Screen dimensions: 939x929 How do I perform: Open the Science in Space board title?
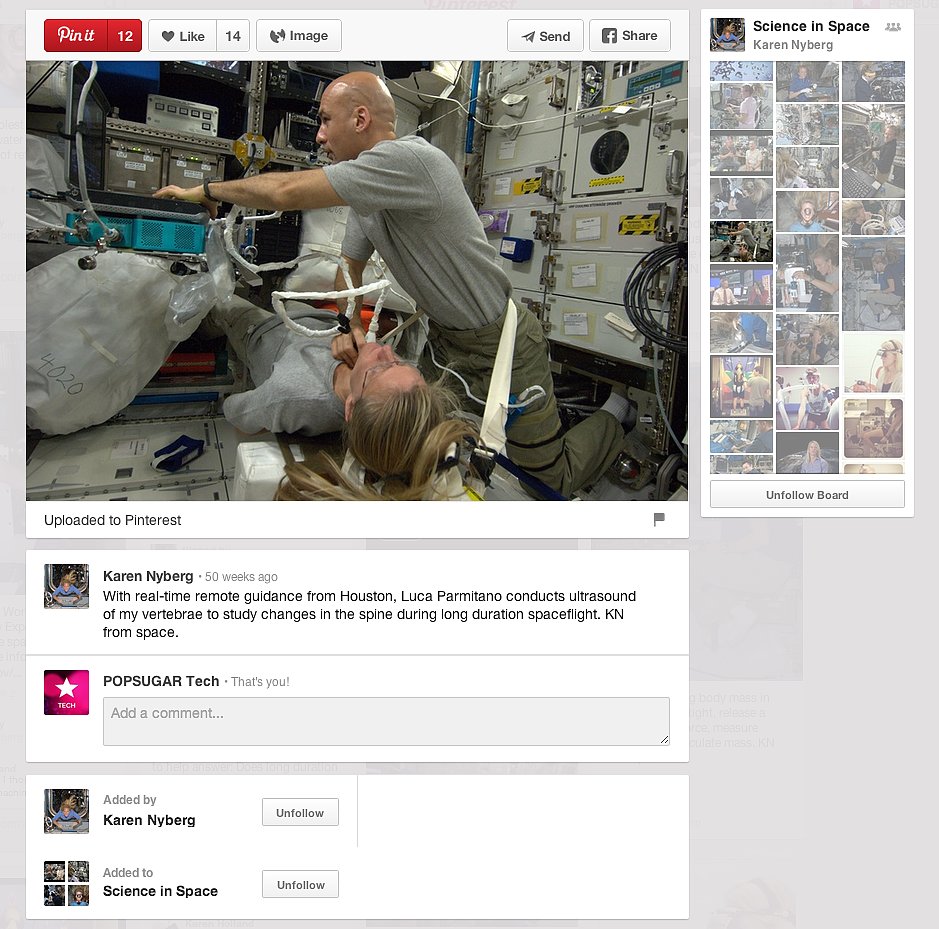pyautogui.click(x=811, y=26)
